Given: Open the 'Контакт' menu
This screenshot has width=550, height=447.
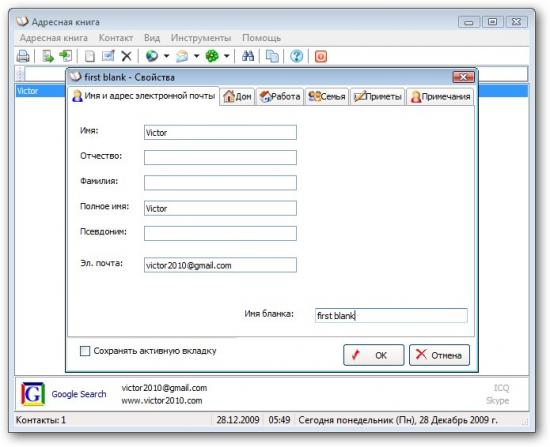Looking at the screenshot, I should click(x=116, y=38).
